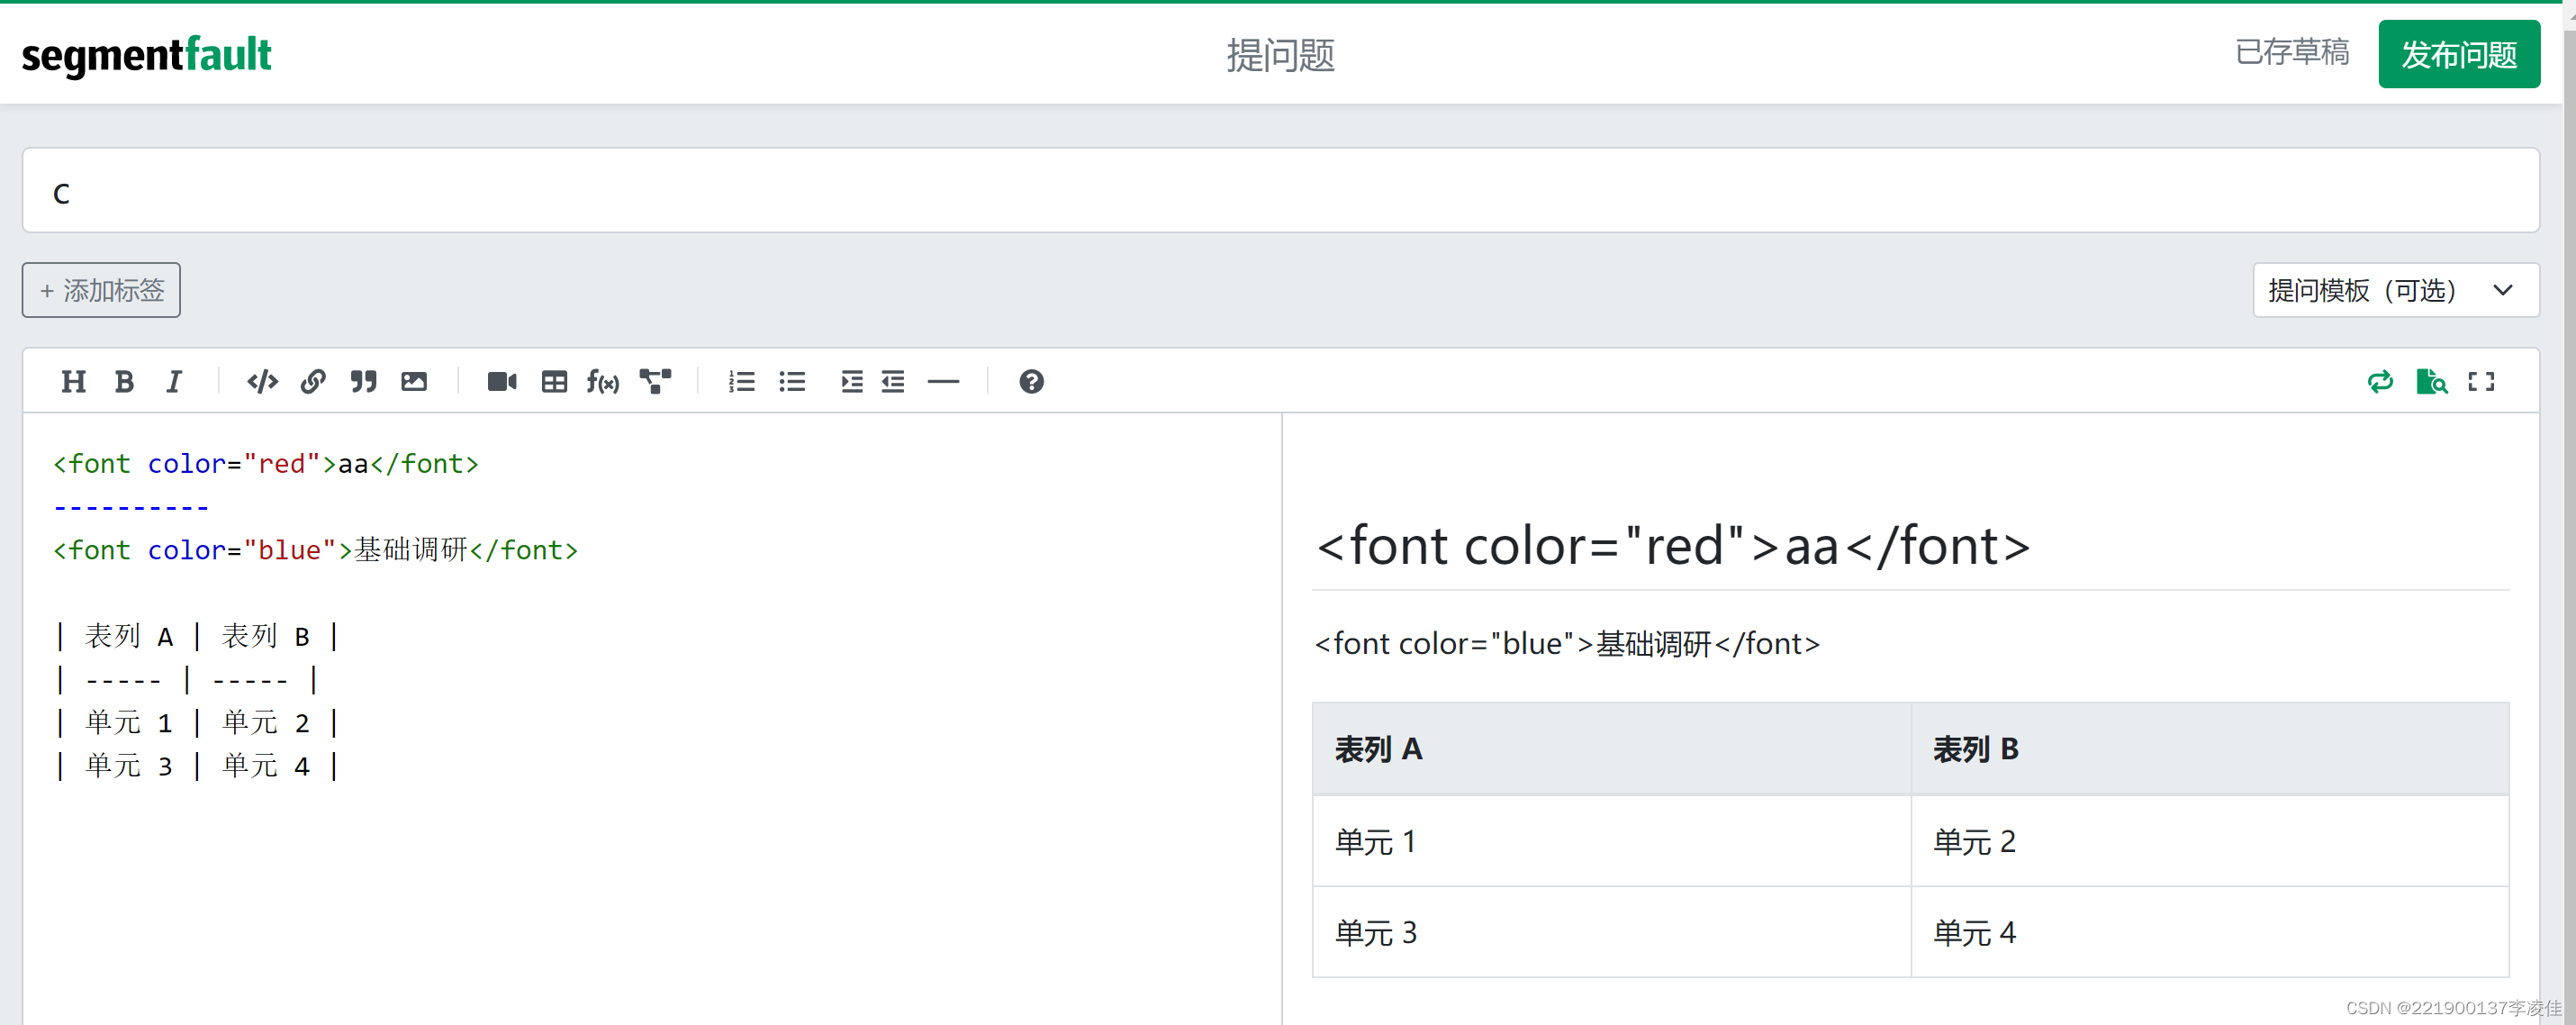Image resolution: width=2576 pixels, height=1025 pixels.
Task: Click the preview heading <font color="red">aa</font>
Action: [1673, 547]
